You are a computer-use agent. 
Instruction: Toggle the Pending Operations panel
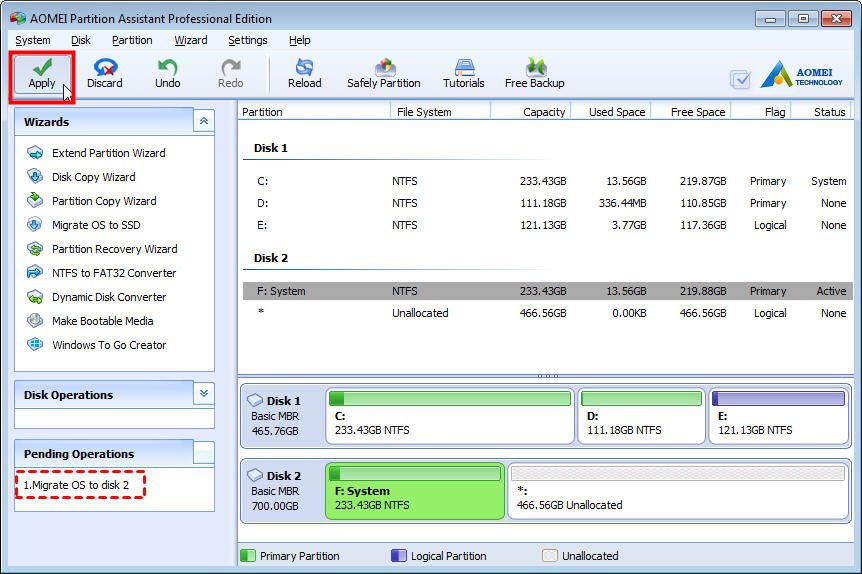coord(203,452)
